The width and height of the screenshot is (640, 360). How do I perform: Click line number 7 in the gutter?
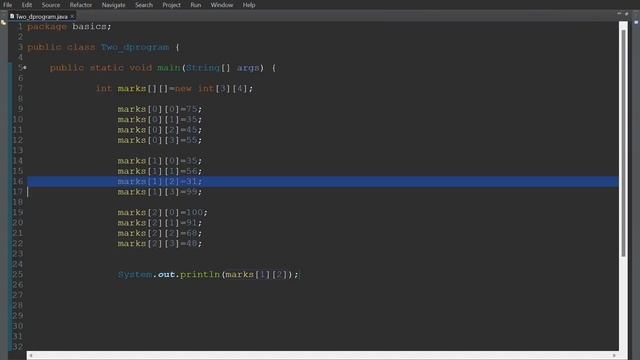(20, 88)
